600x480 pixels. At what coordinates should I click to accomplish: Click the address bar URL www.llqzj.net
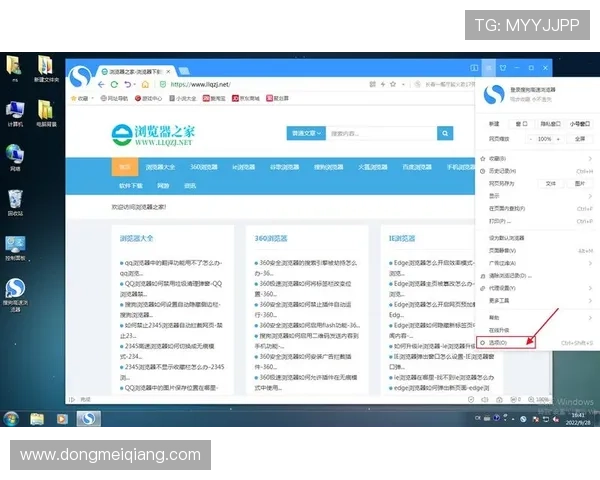200,84
